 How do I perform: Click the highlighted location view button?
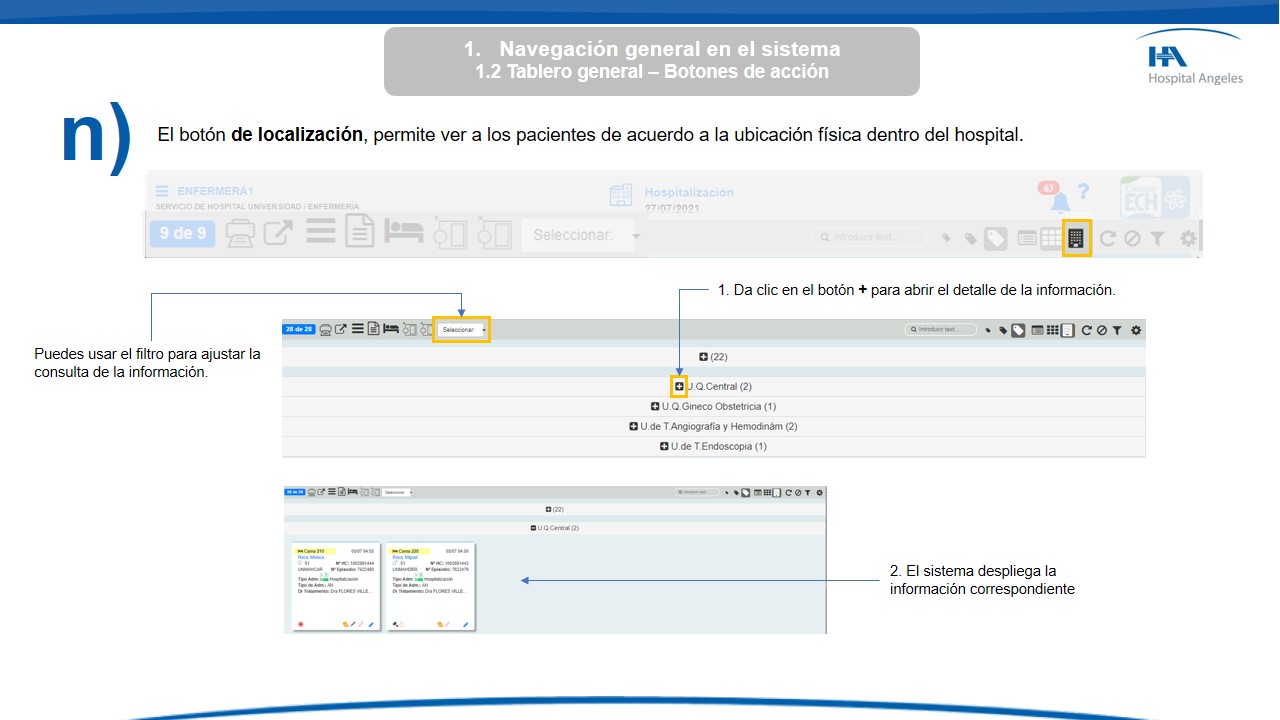coord(1076,238)
